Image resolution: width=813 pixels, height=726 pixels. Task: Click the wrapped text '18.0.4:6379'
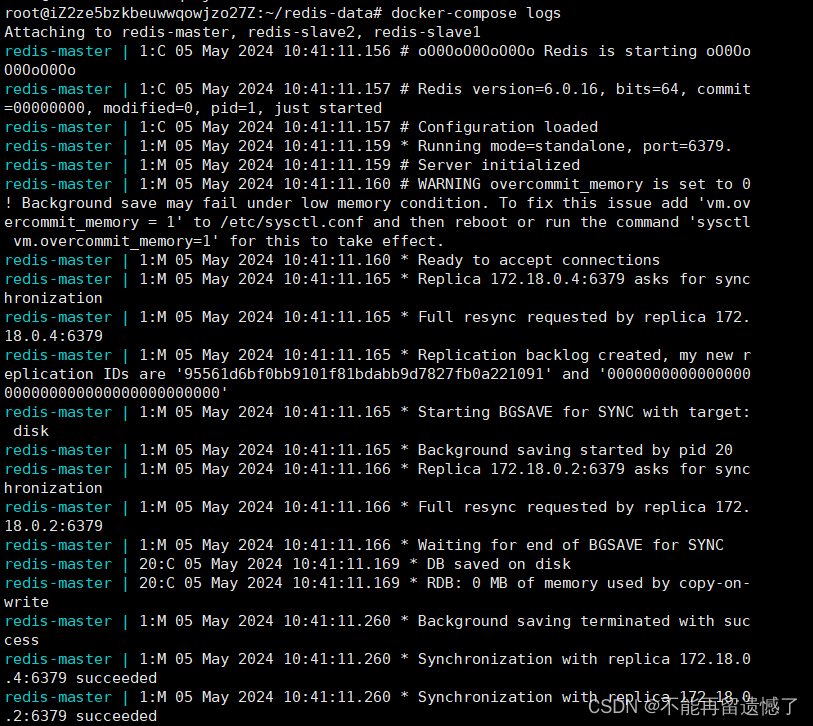tap(53, 336)
